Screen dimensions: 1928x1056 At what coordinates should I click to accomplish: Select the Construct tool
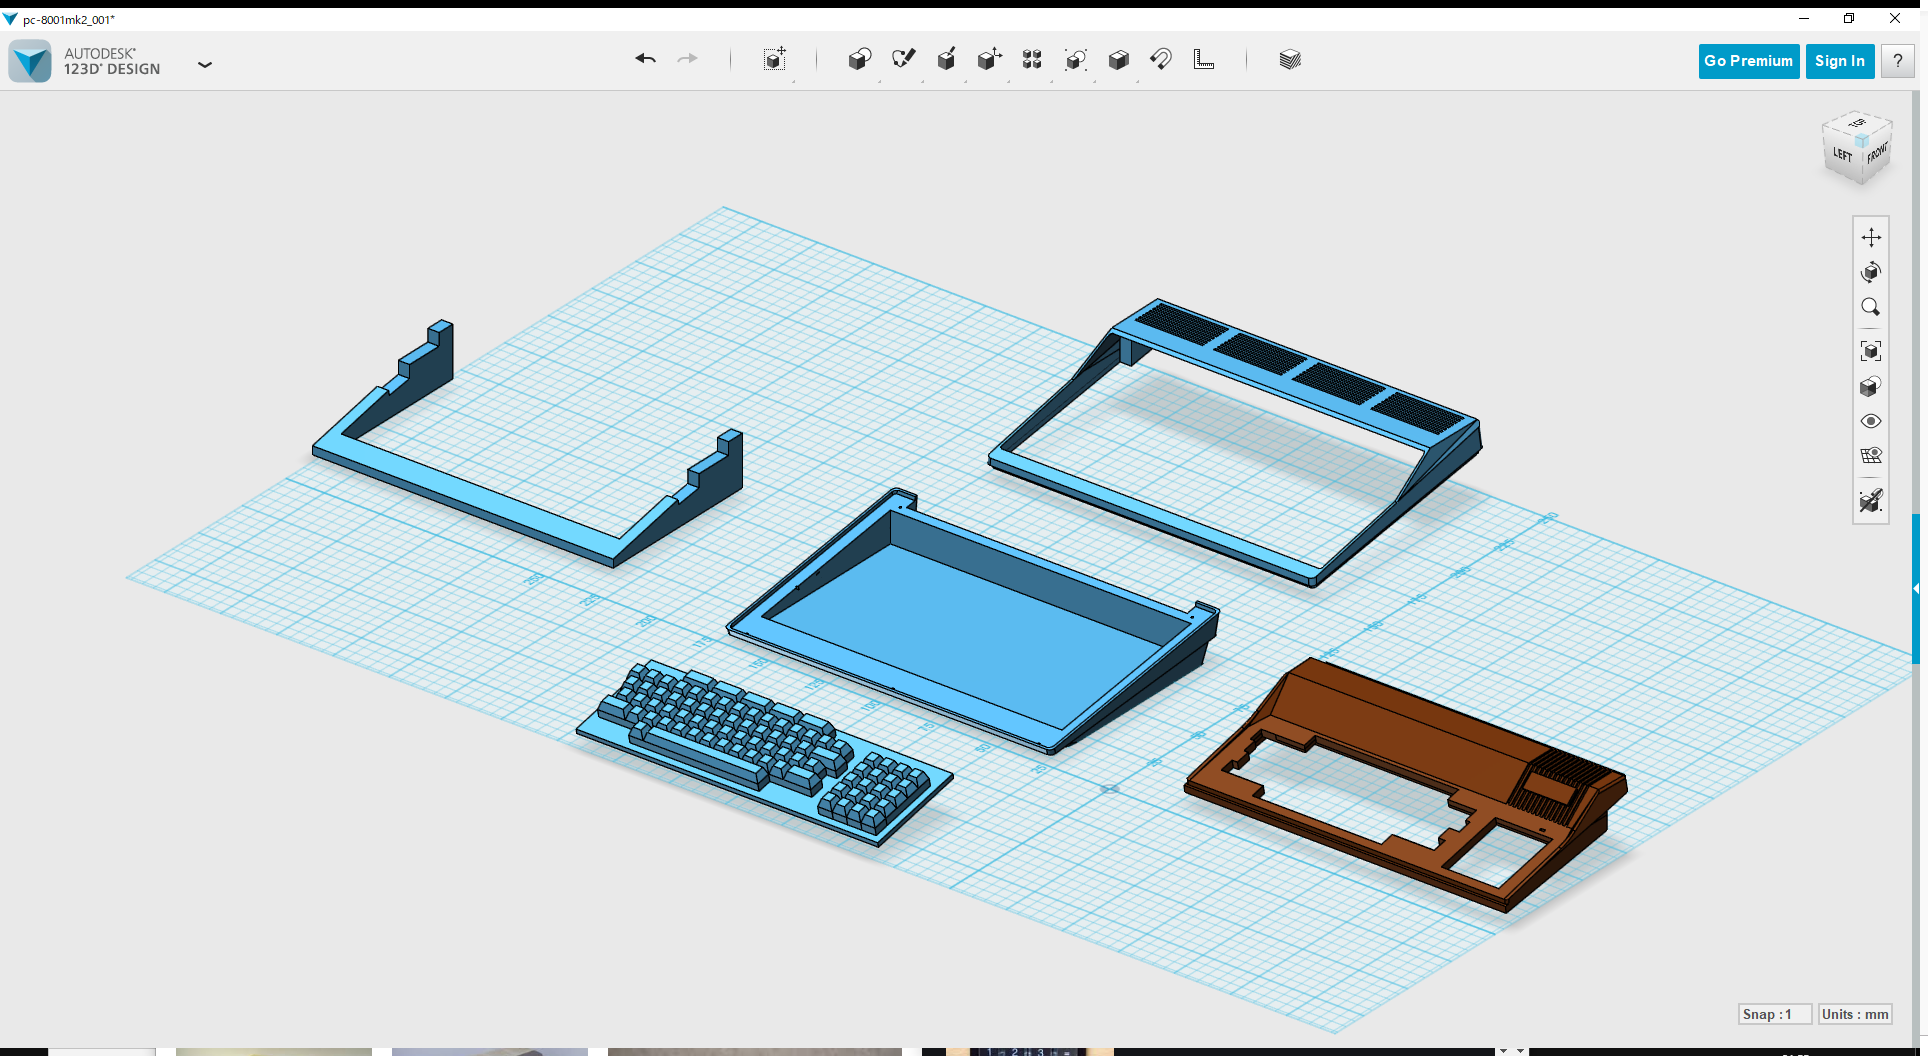click(947, 60)
